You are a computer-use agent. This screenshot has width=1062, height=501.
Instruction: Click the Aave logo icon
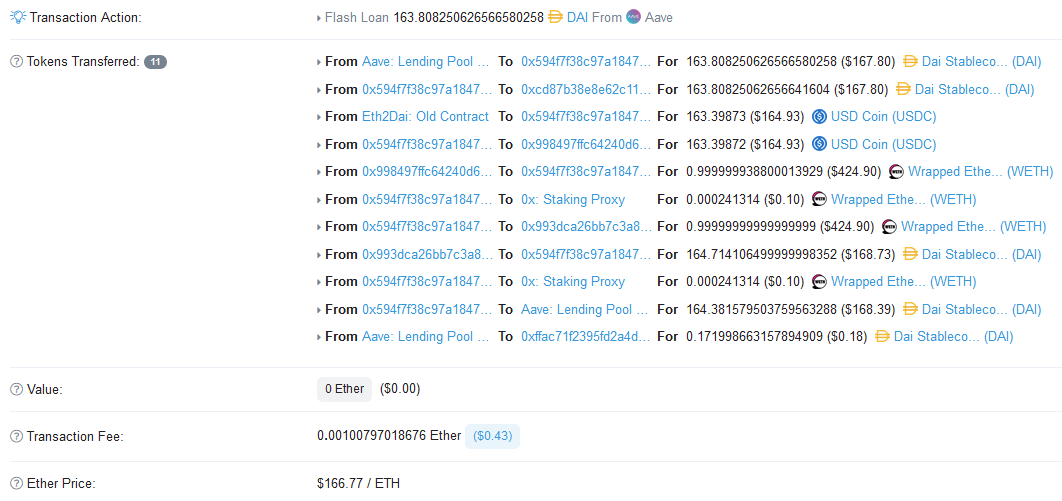point(633,17)
